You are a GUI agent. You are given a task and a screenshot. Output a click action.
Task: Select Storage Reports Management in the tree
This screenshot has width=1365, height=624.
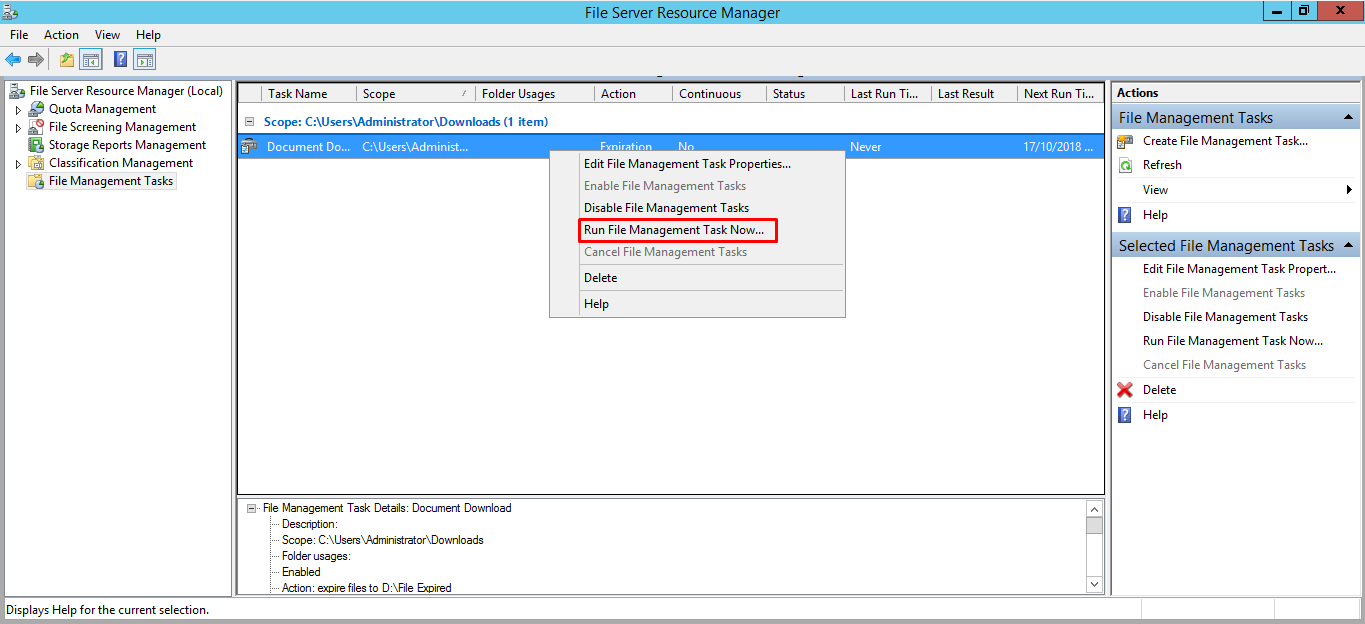[x=128, y=145]
